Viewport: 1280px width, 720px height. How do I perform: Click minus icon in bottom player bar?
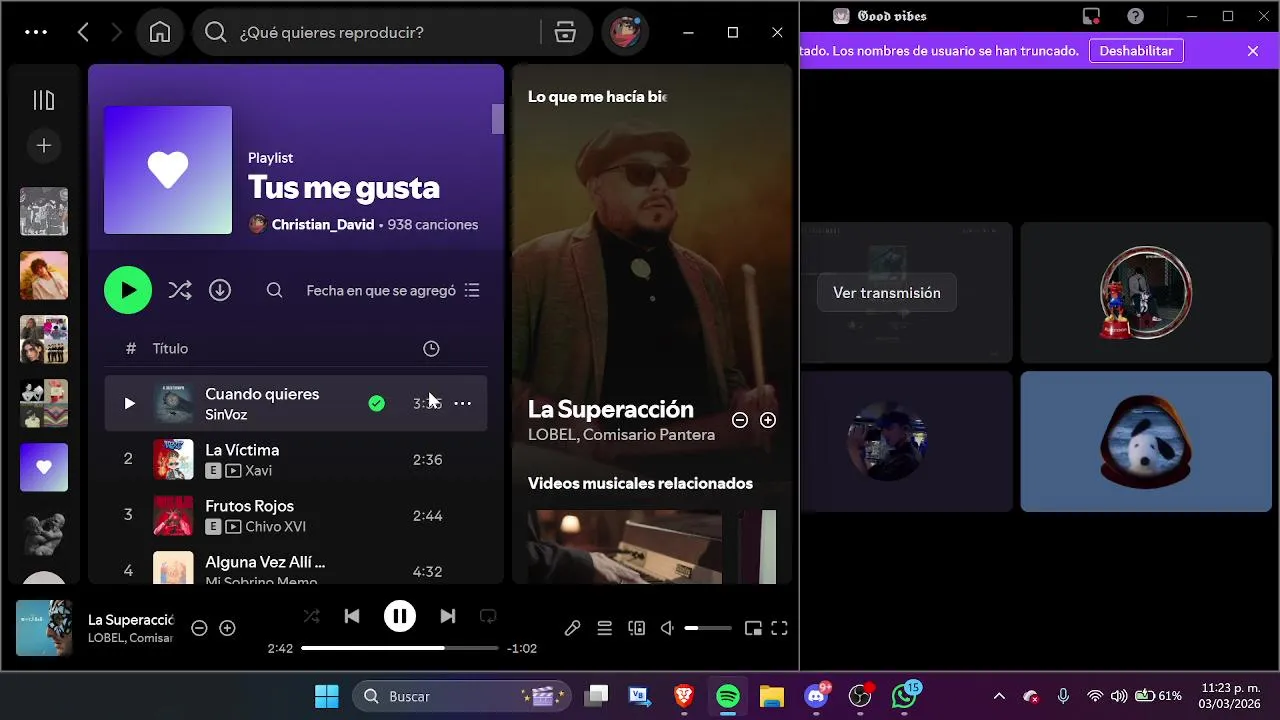199,628
